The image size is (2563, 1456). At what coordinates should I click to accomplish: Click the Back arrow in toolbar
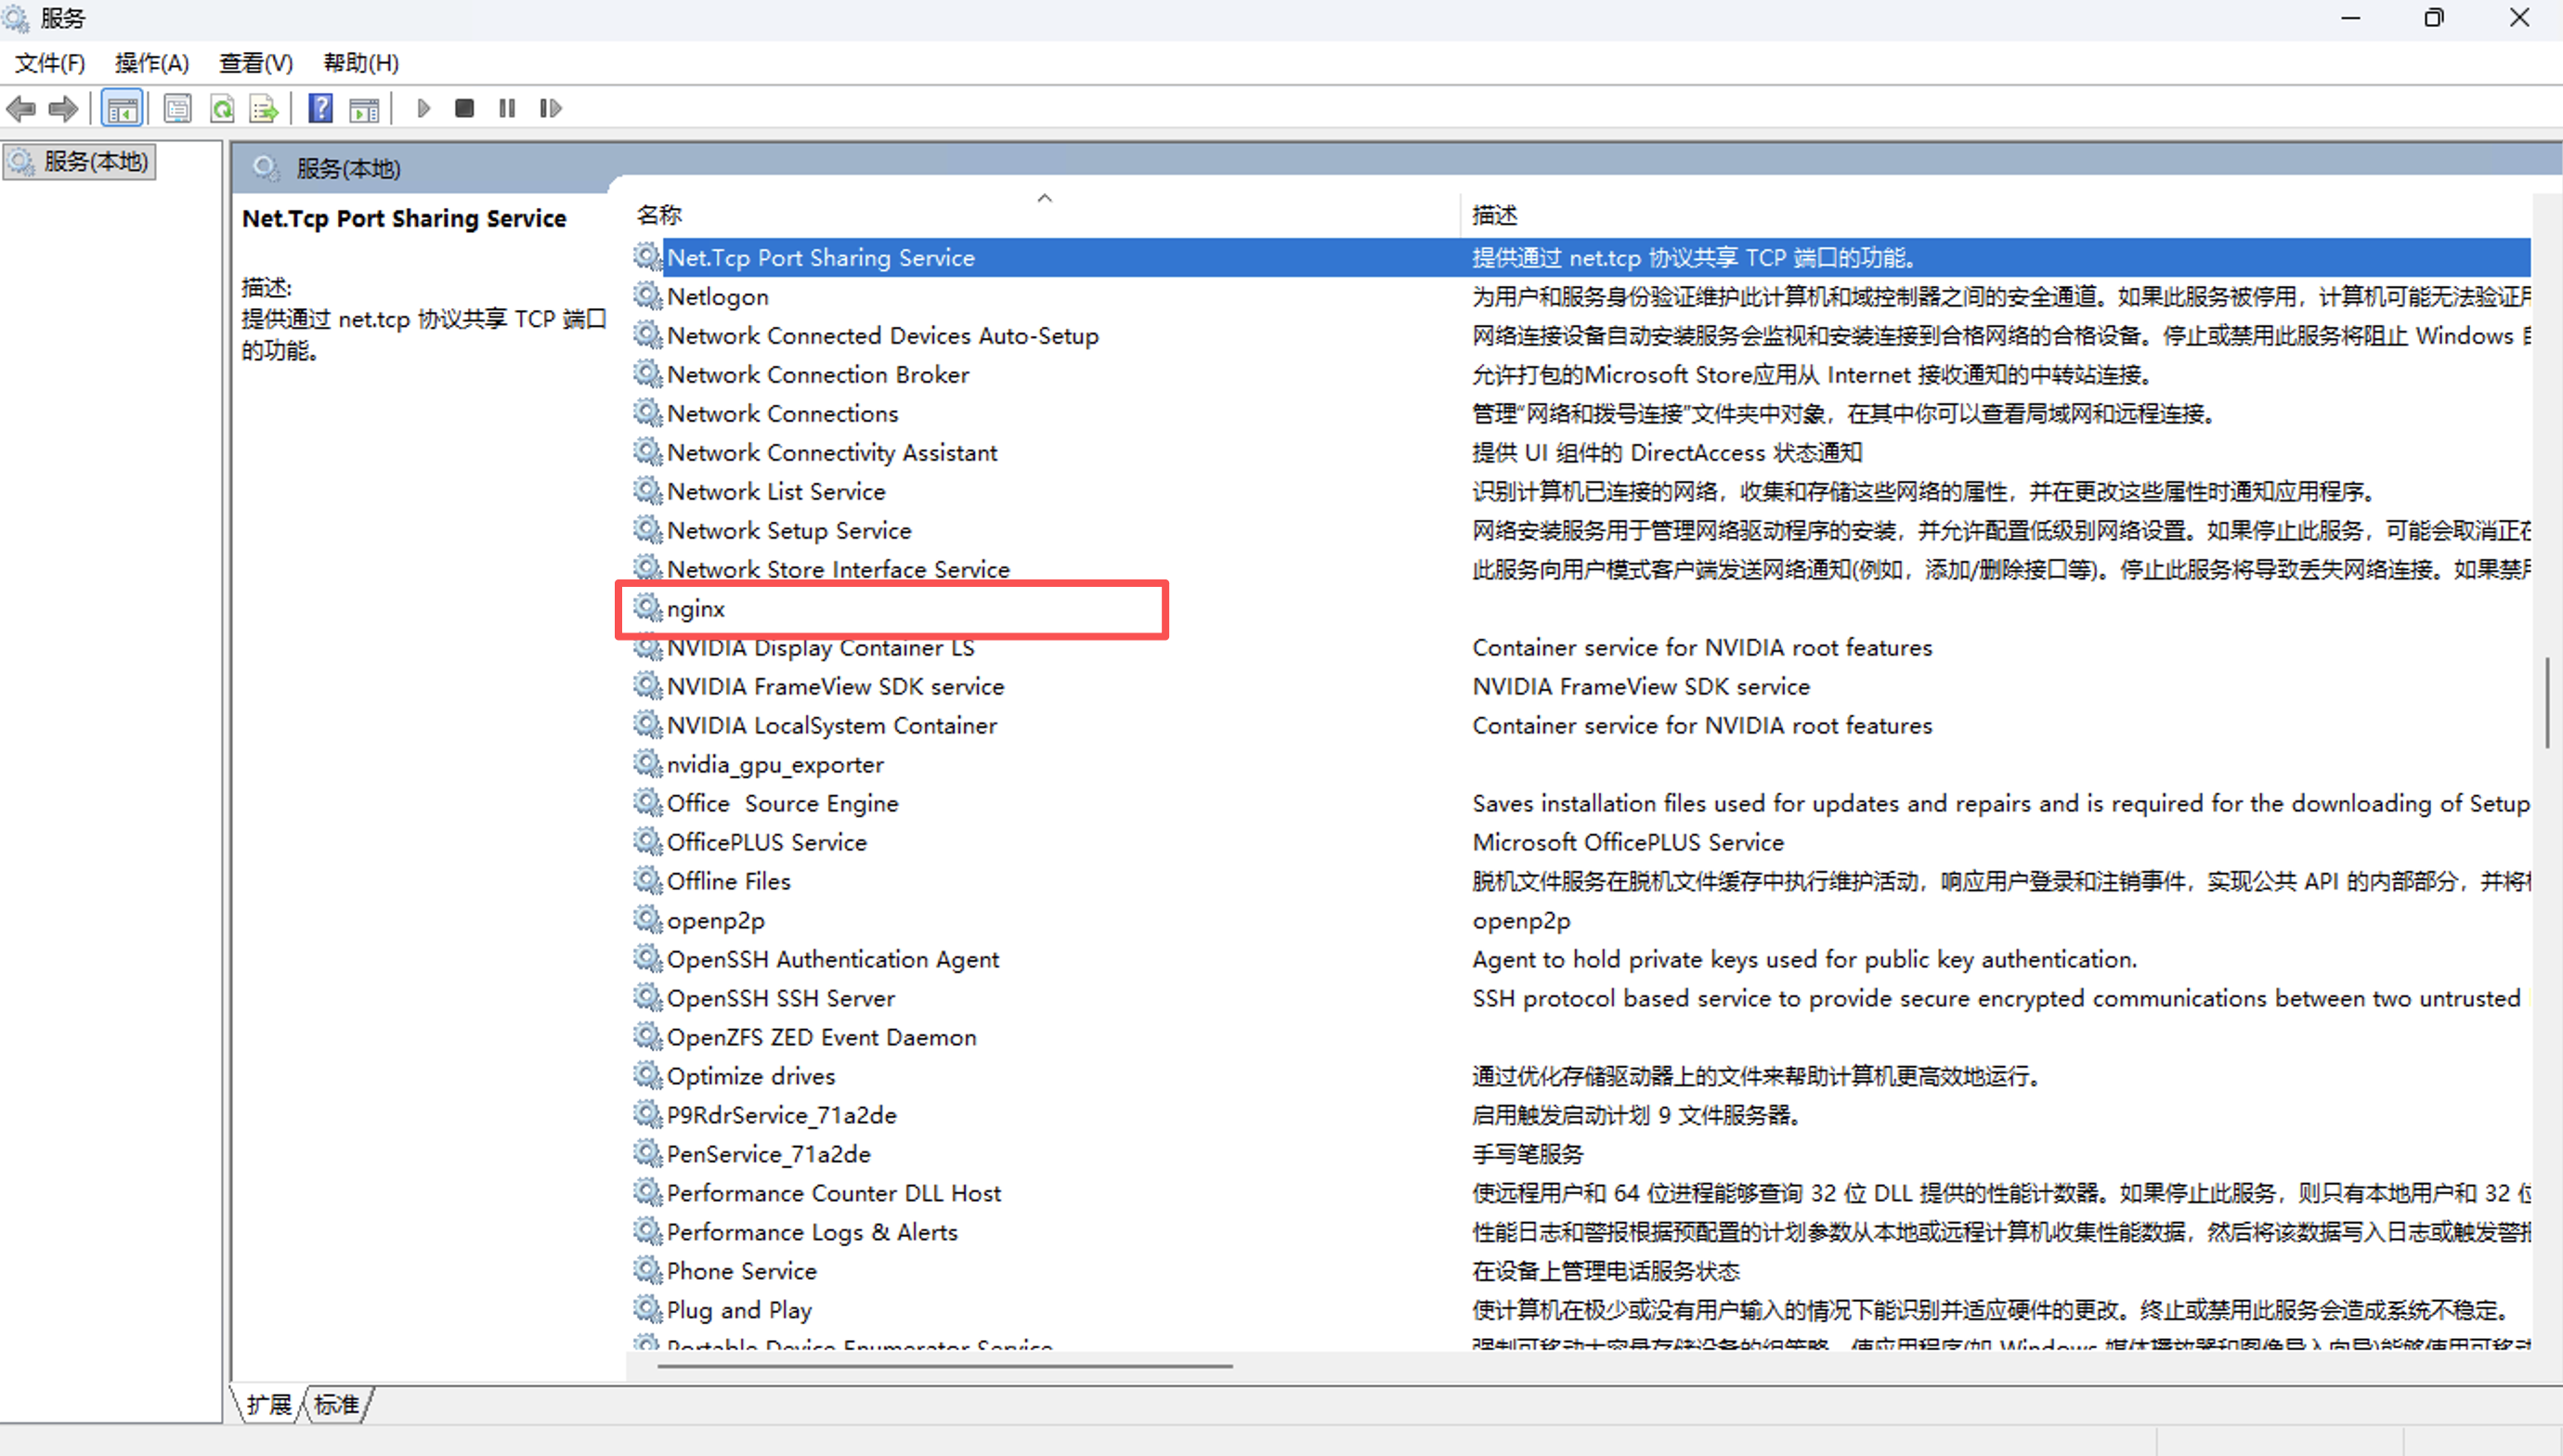21,108
